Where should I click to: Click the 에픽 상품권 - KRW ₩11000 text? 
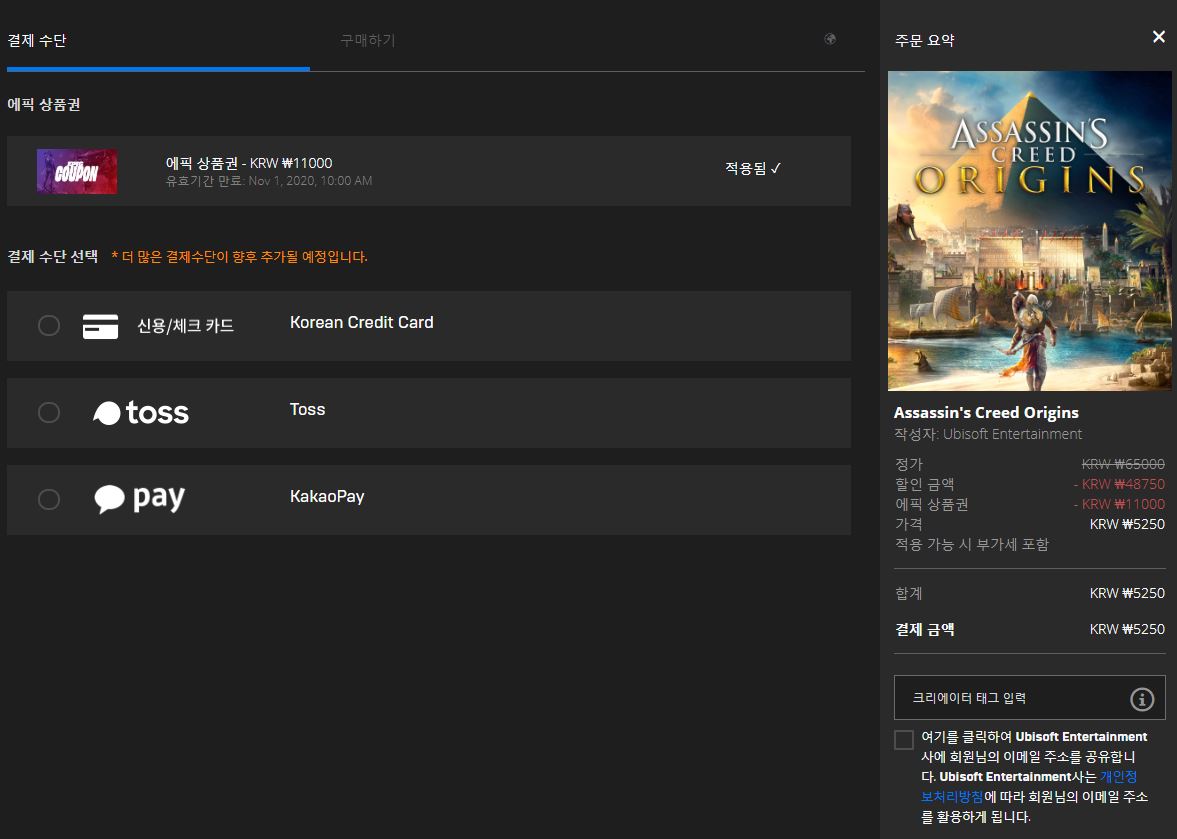(249, 163)
